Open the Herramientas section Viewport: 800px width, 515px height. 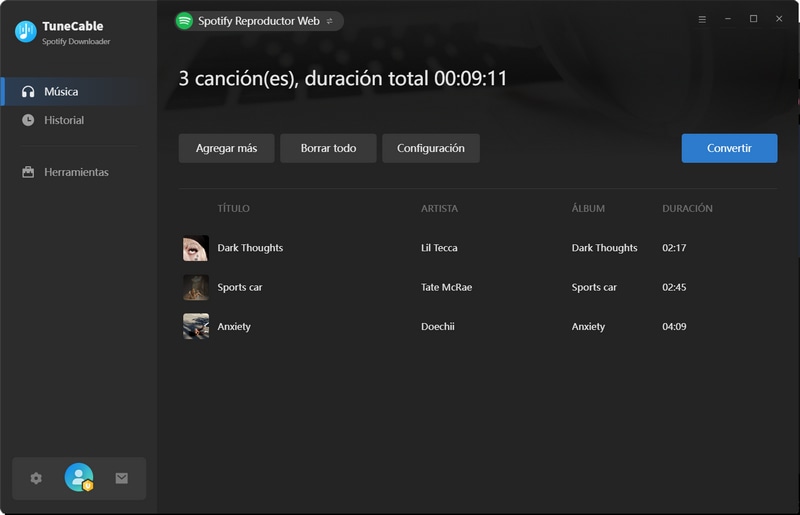(76, 172)
